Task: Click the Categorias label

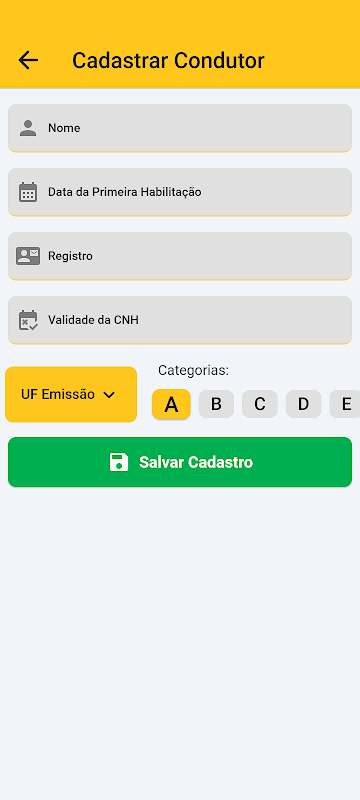Action: (193, 370)
